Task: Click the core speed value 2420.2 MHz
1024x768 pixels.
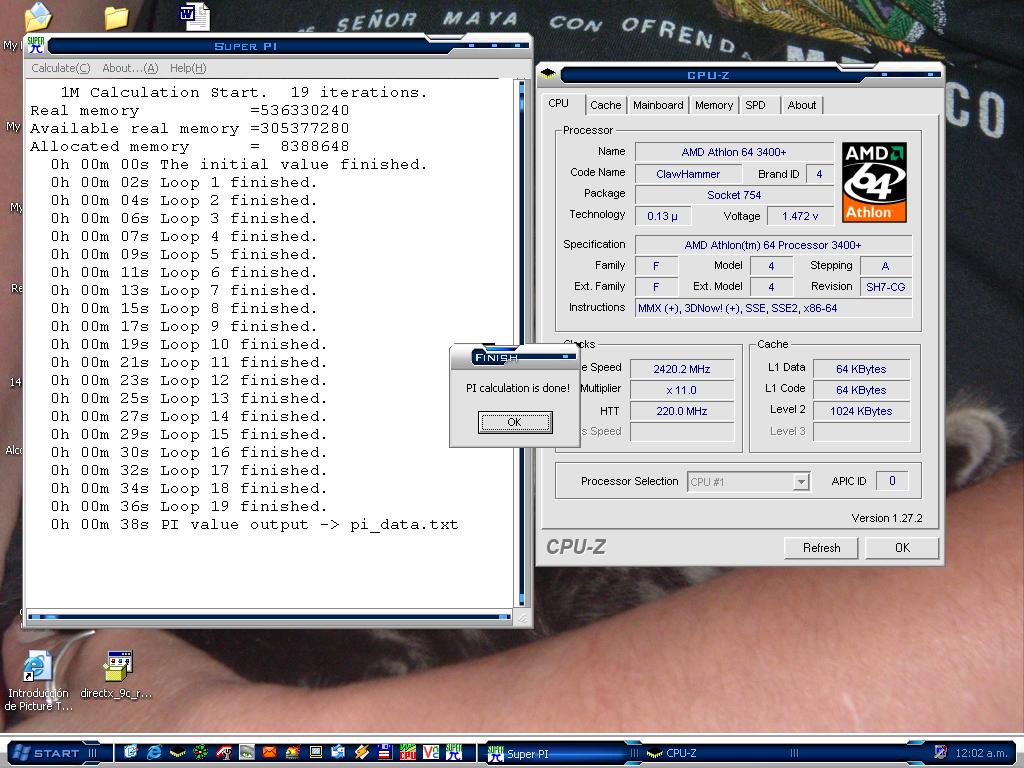Action: pyautogui.click(x=682, y=369)
